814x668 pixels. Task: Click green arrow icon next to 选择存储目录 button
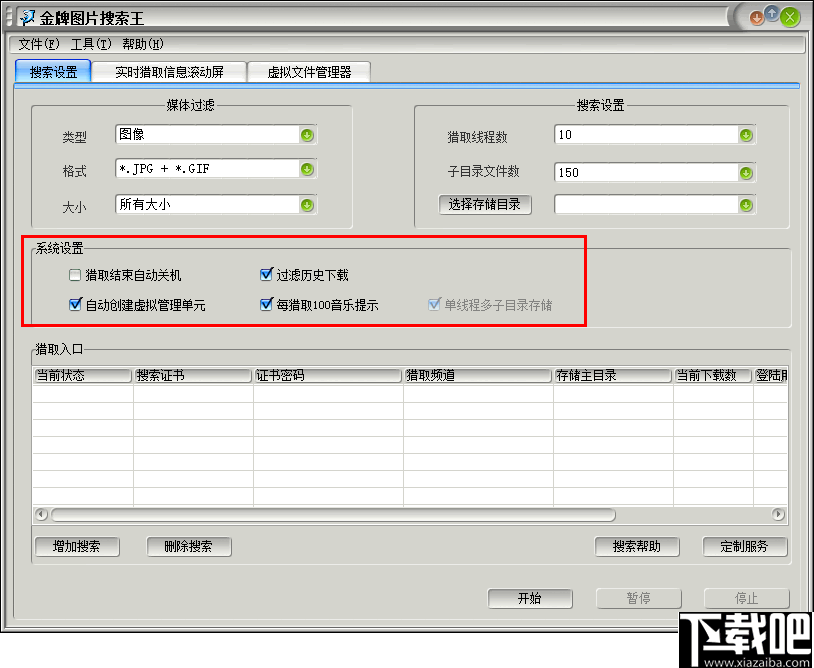tap(745, 205)
